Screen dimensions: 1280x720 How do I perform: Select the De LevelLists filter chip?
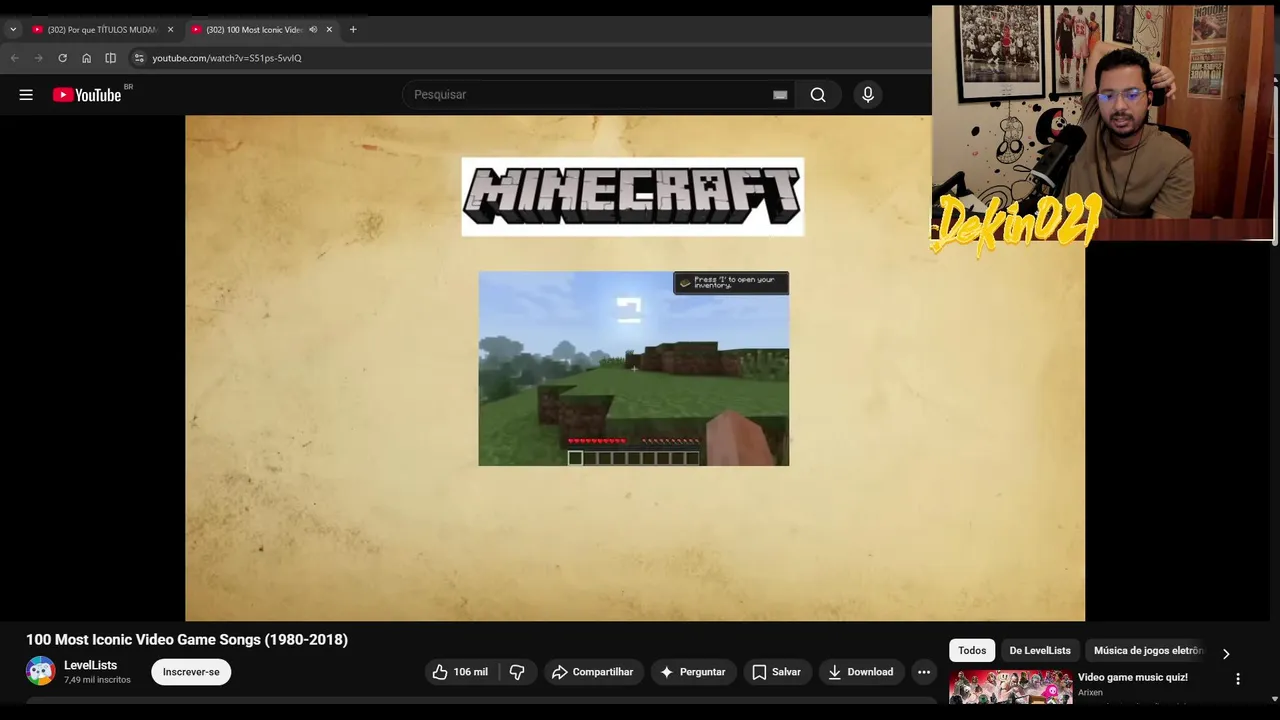[x=1040, y=651]
